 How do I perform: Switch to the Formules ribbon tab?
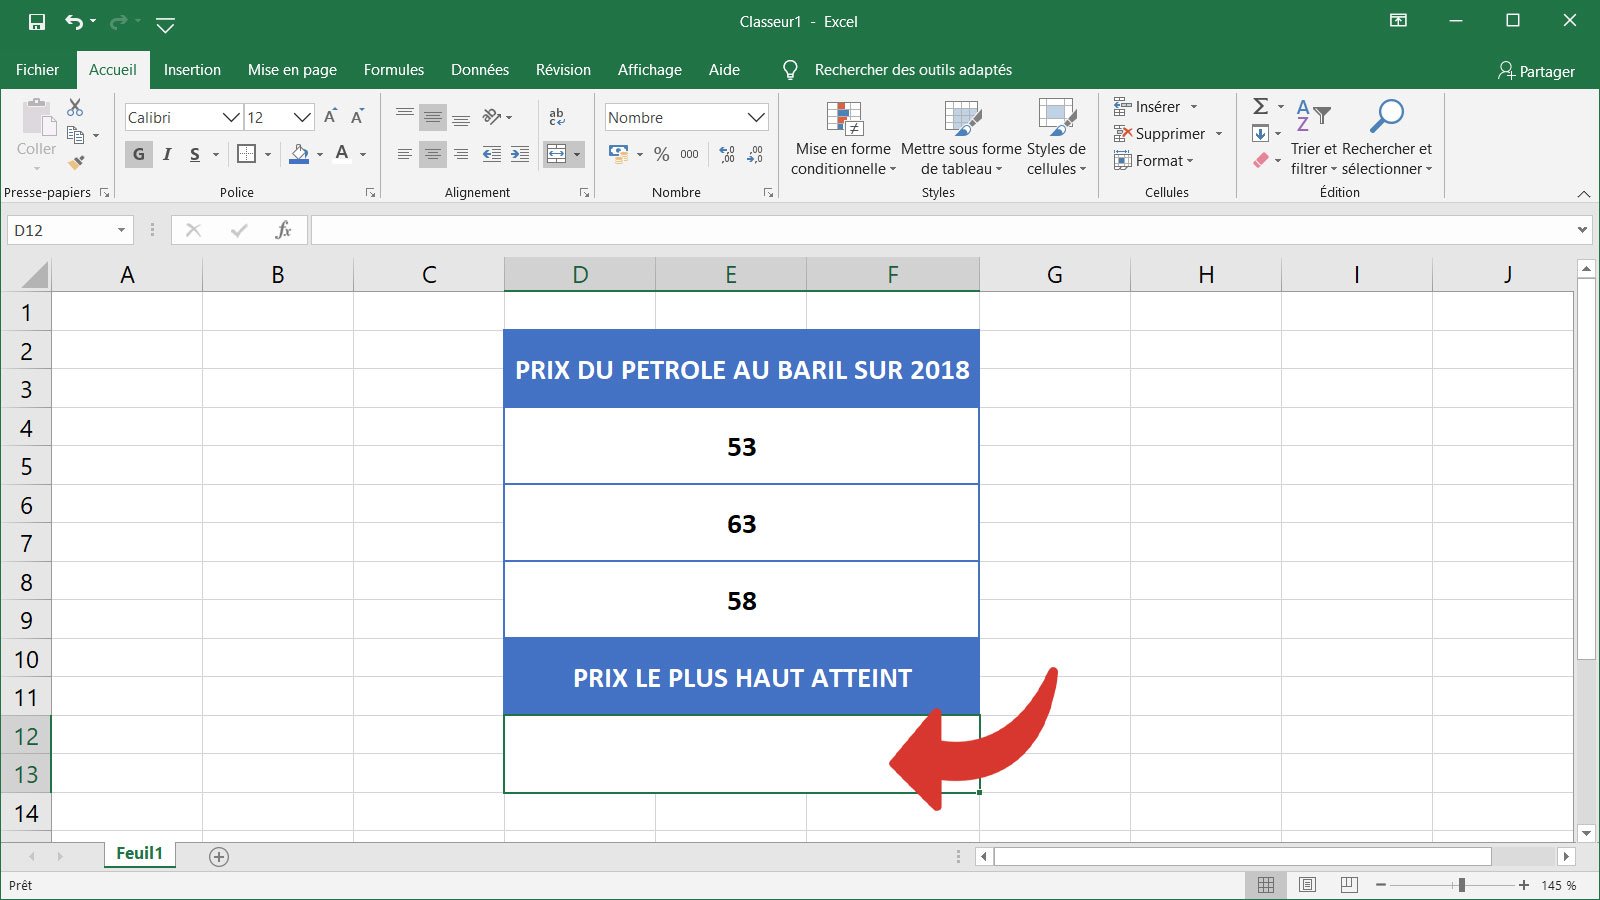(393, 69)
